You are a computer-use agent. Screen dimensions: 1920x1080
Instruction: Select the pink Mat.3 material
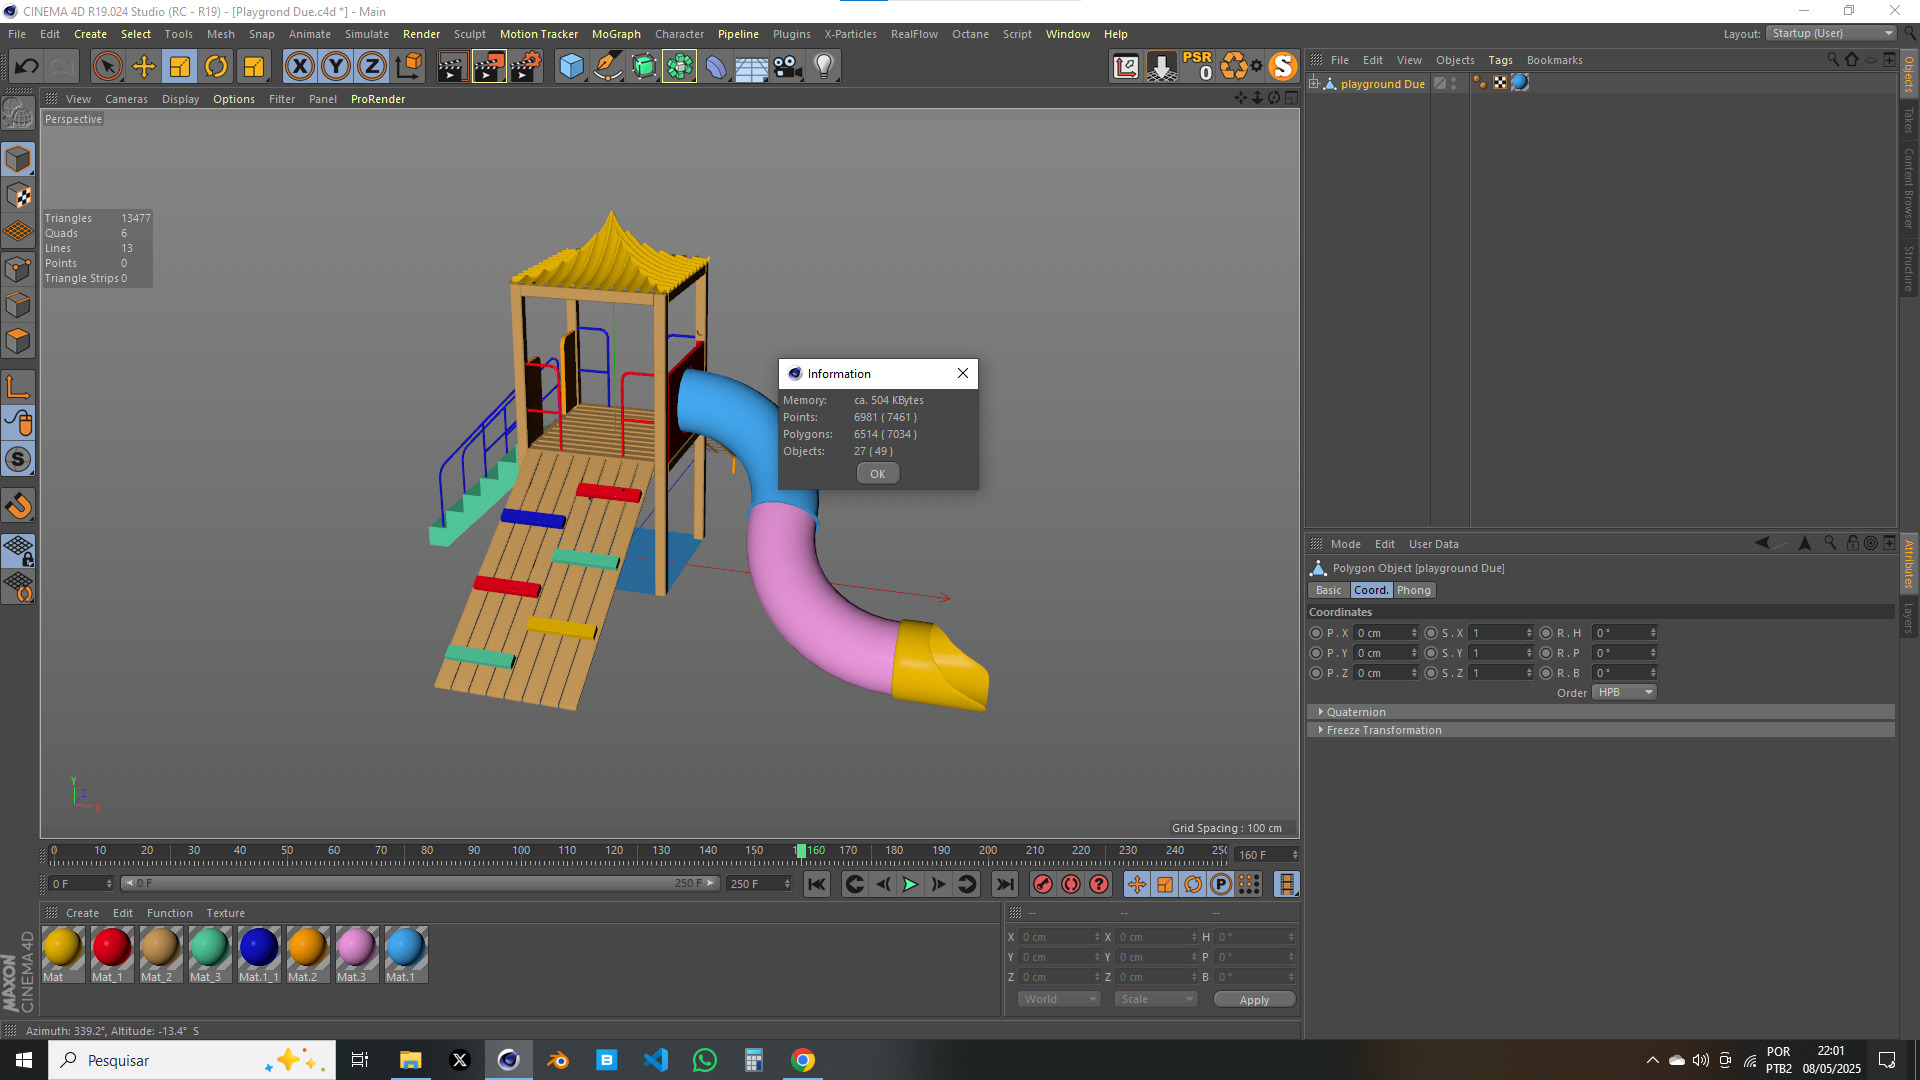tap(356, 954)
